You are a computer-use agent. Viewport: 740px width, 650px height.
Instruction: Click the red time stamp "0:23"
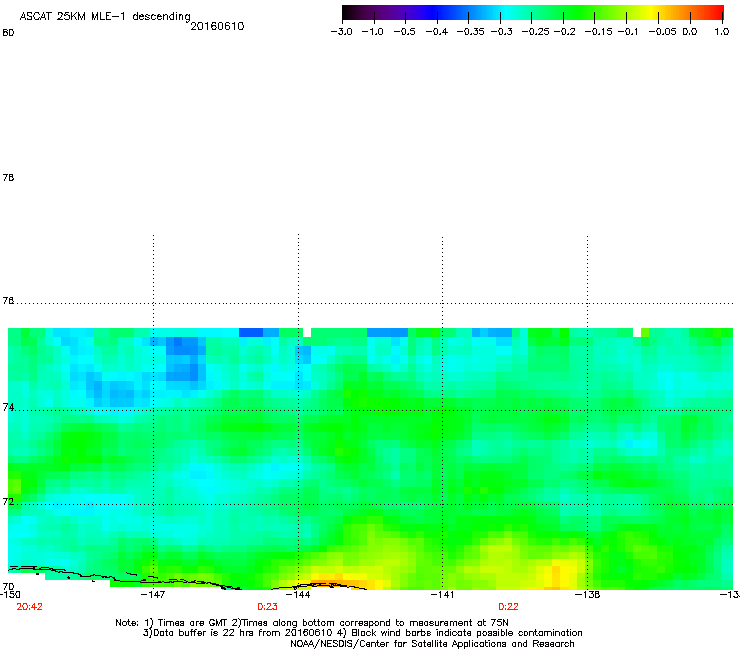coord(267,607)
